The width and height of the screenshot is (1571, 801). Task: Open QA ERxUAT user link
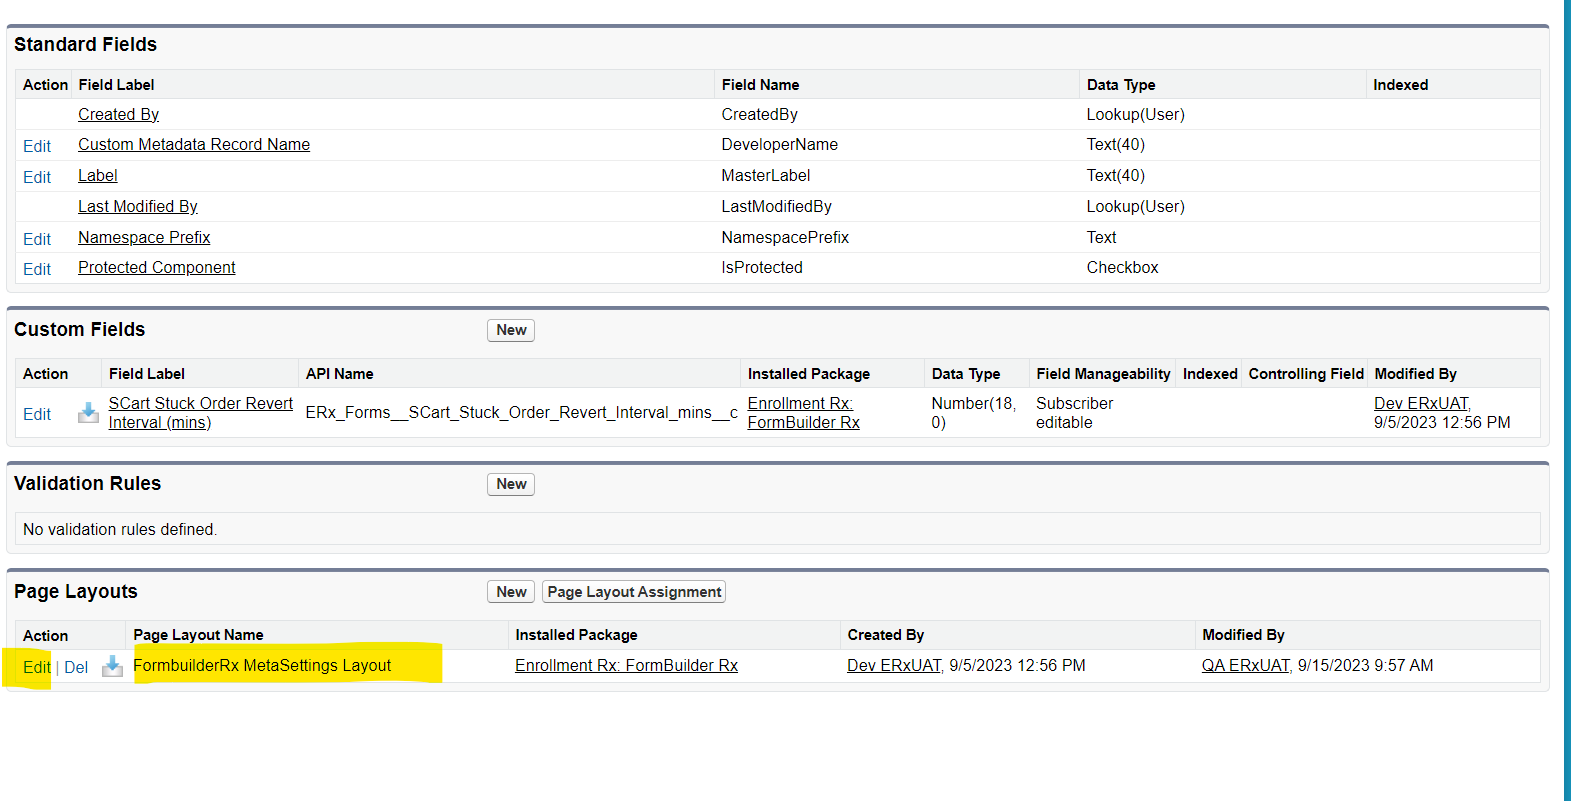click(1245, 666)
